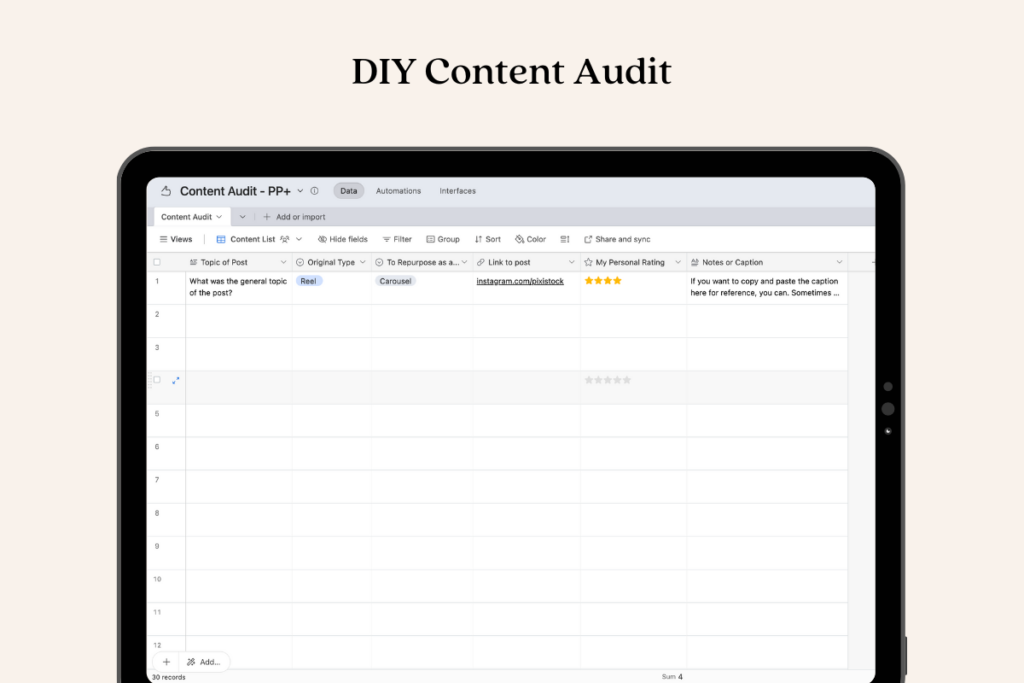
Task: Open the Sort options
Action: click(488, 240)
